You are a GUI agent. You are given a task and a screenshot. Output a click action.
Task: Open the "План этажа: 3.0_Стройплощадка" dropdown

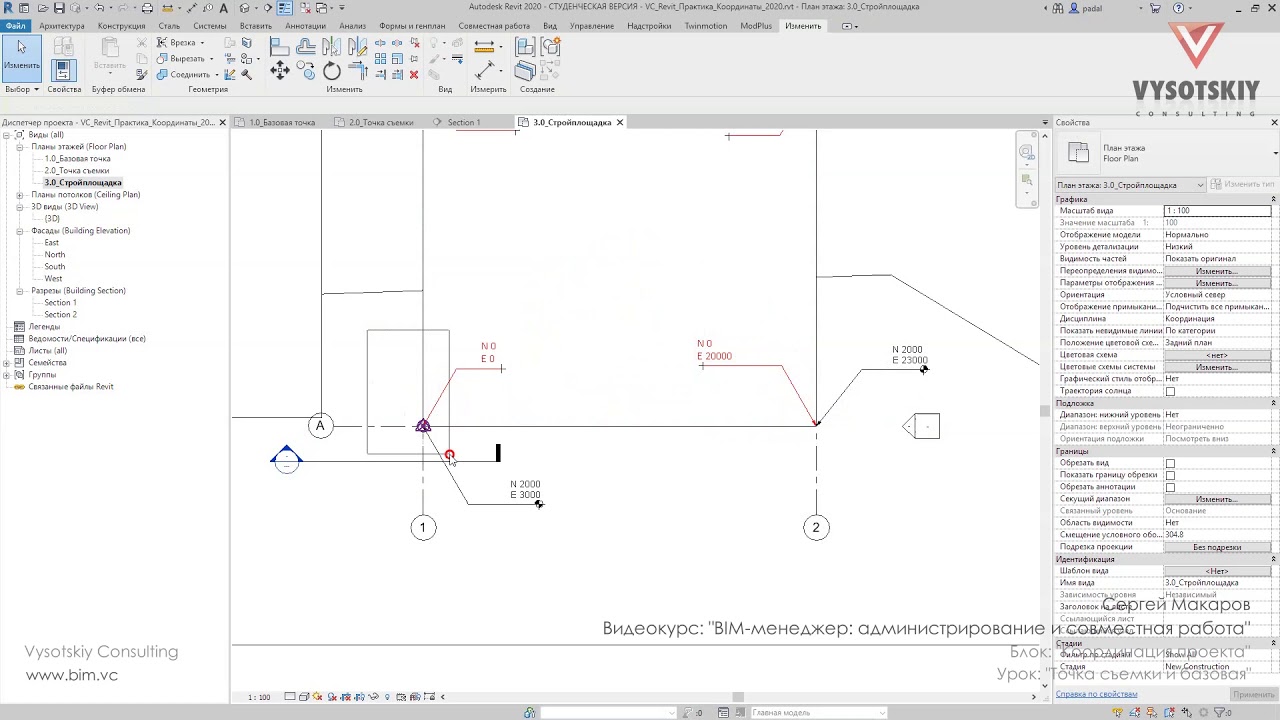pyautogui.click(x=1131, y=185)
